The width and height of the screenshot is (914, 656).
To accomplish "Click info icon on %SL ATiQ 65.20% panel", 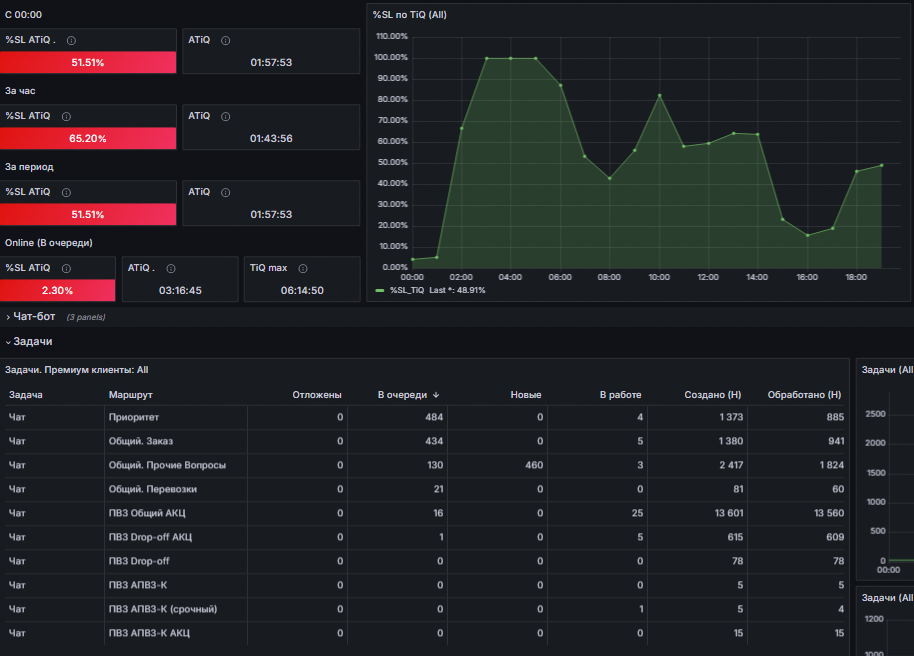I will (66, 117).
